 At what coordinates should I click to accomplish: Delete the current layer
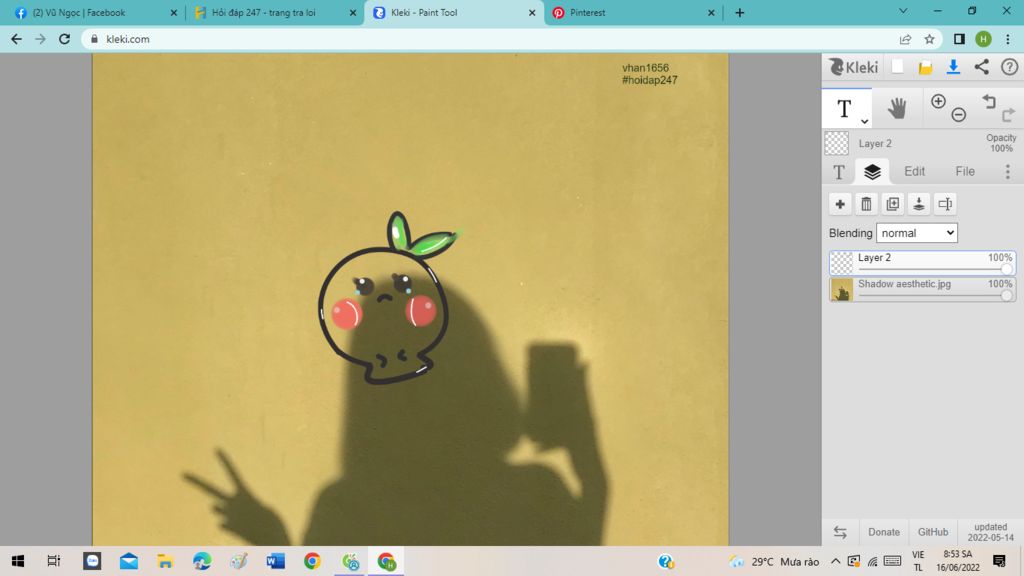point(866,204)
